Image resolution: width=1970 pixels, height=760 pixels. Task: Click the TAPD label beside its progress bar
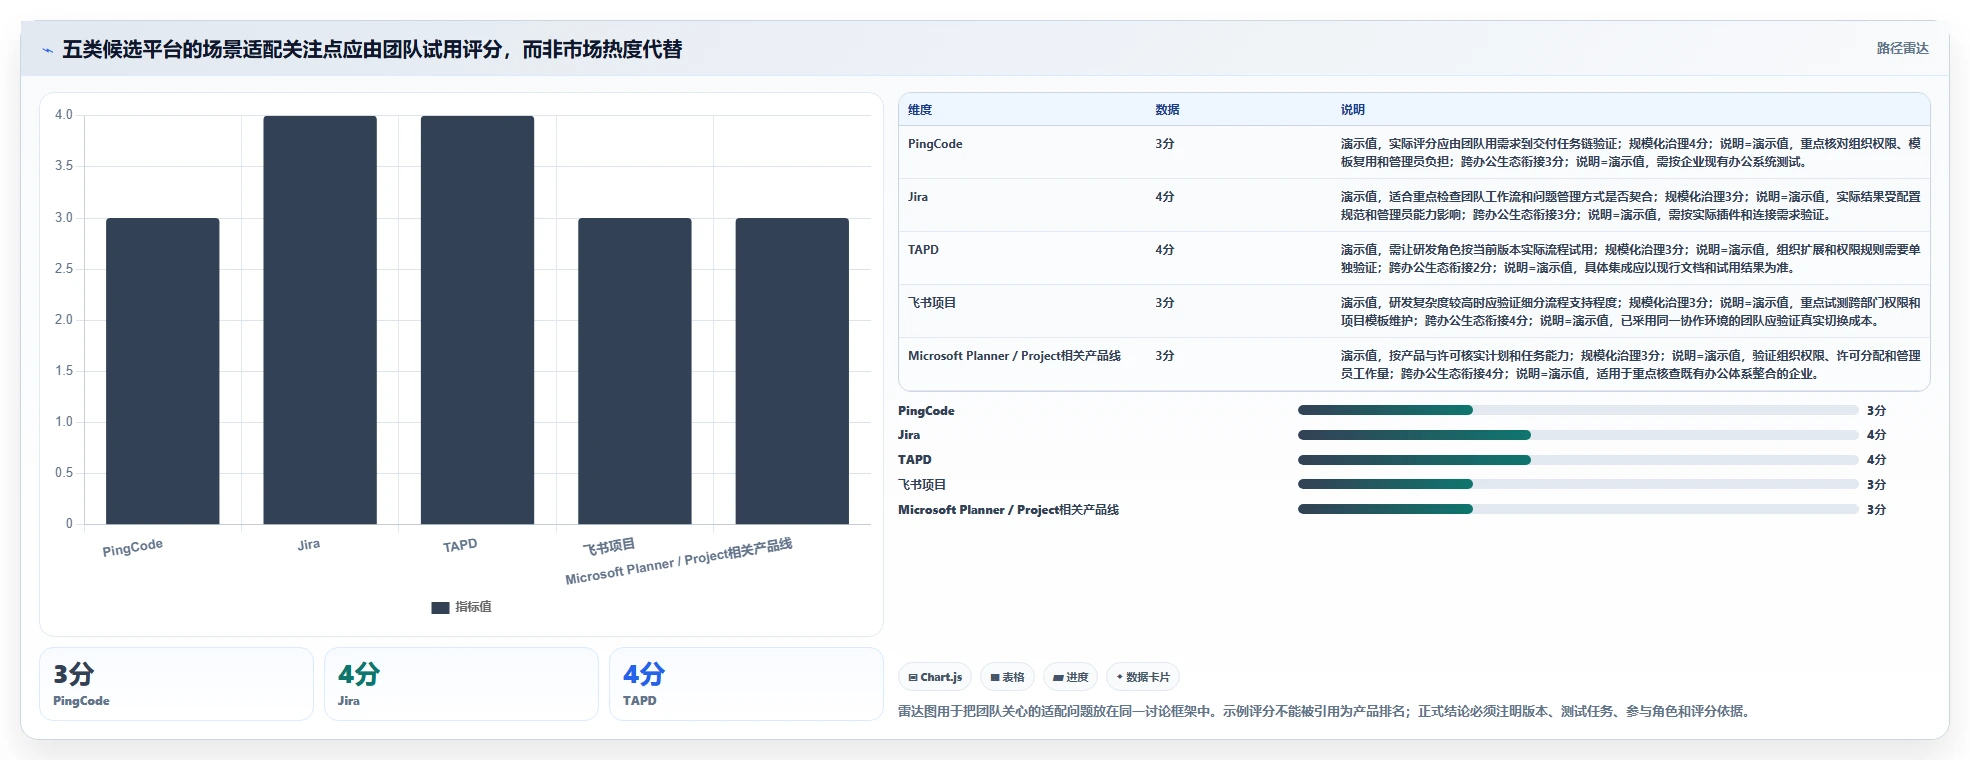point(914,460)
